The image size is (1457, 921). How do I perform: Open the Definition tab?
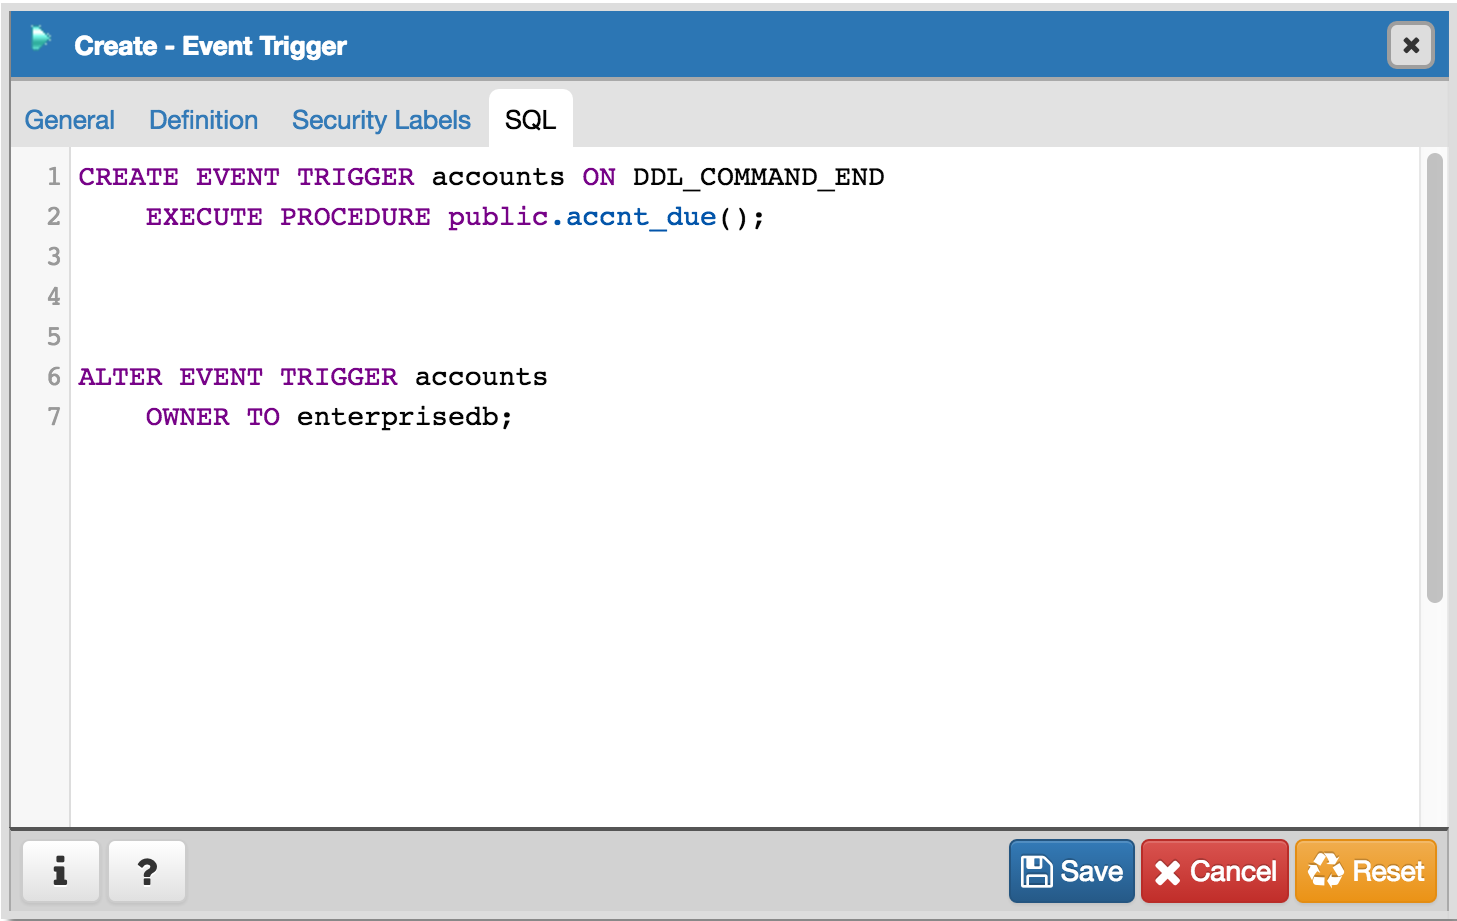click(x=204, y=120)
